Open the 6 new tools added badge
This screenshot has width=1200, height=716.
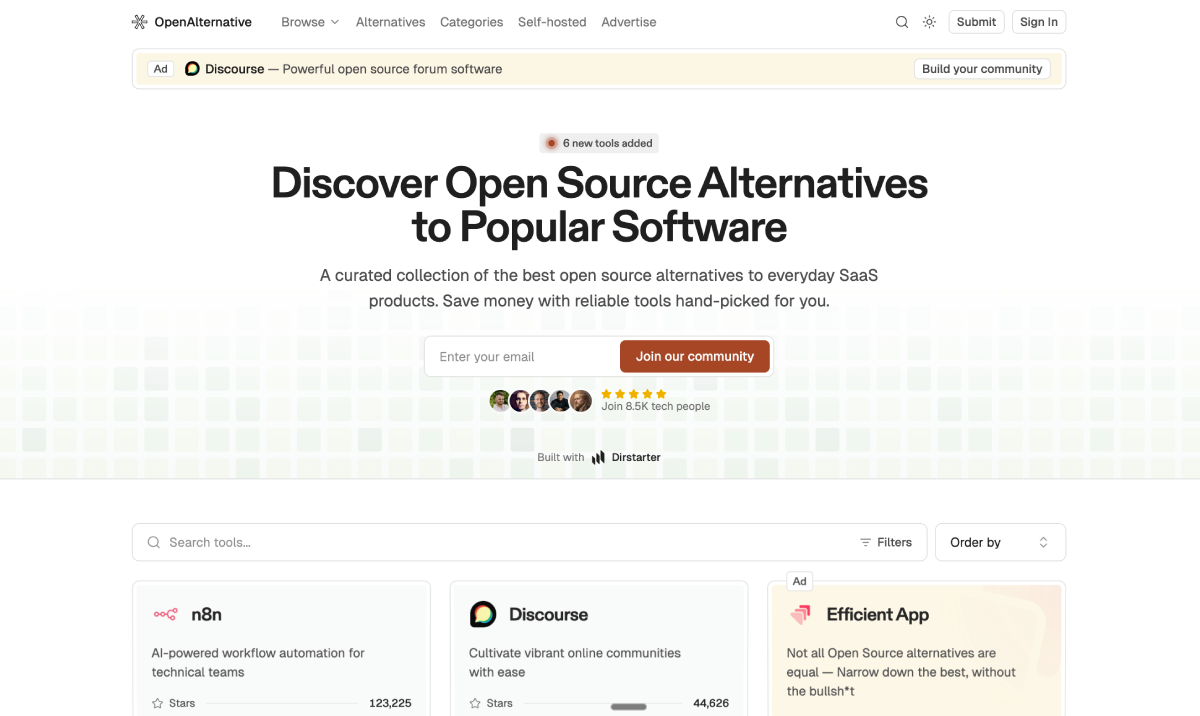click(x=599, y=143)
